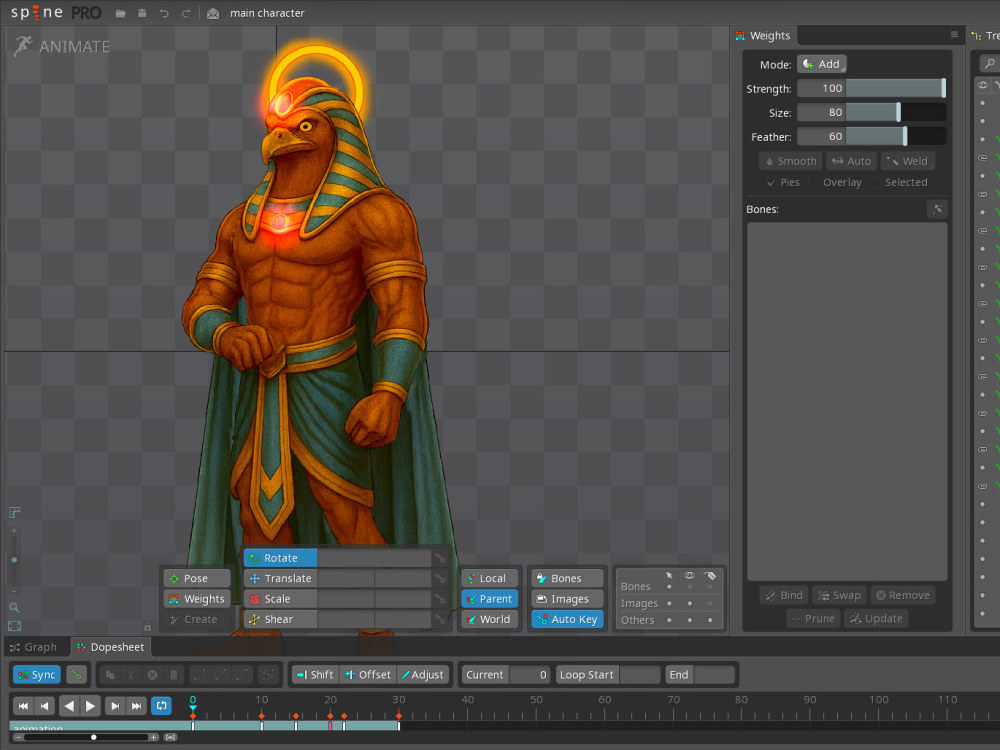This screenshot has width=1000, height=750.
Task: Switch to the Dopesheet tab
Action: (110, 647)
